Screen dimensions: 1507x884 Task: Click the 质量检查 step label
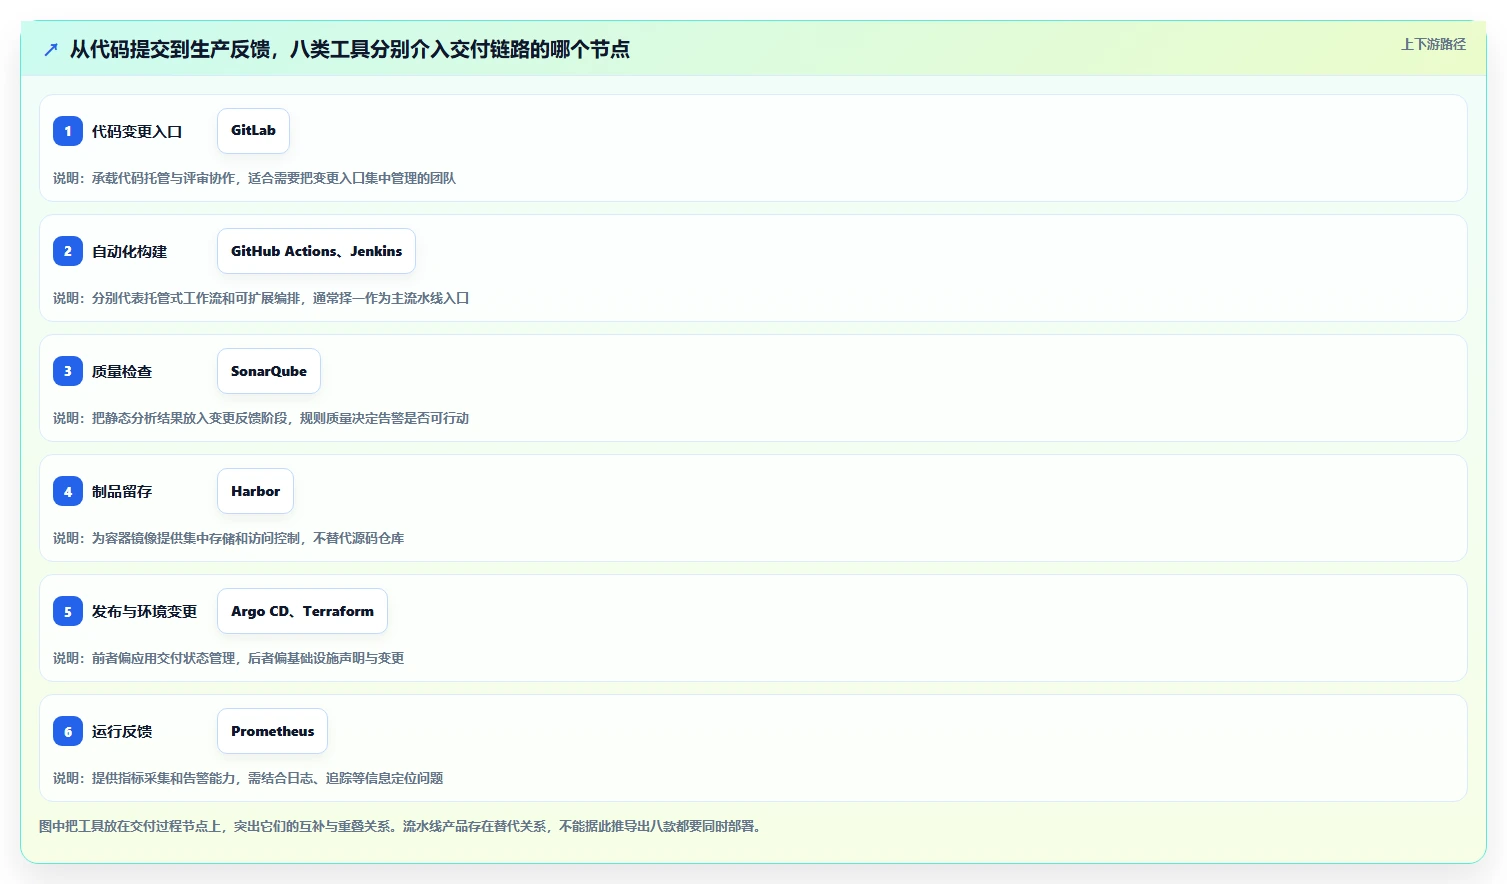coord(122,371)
